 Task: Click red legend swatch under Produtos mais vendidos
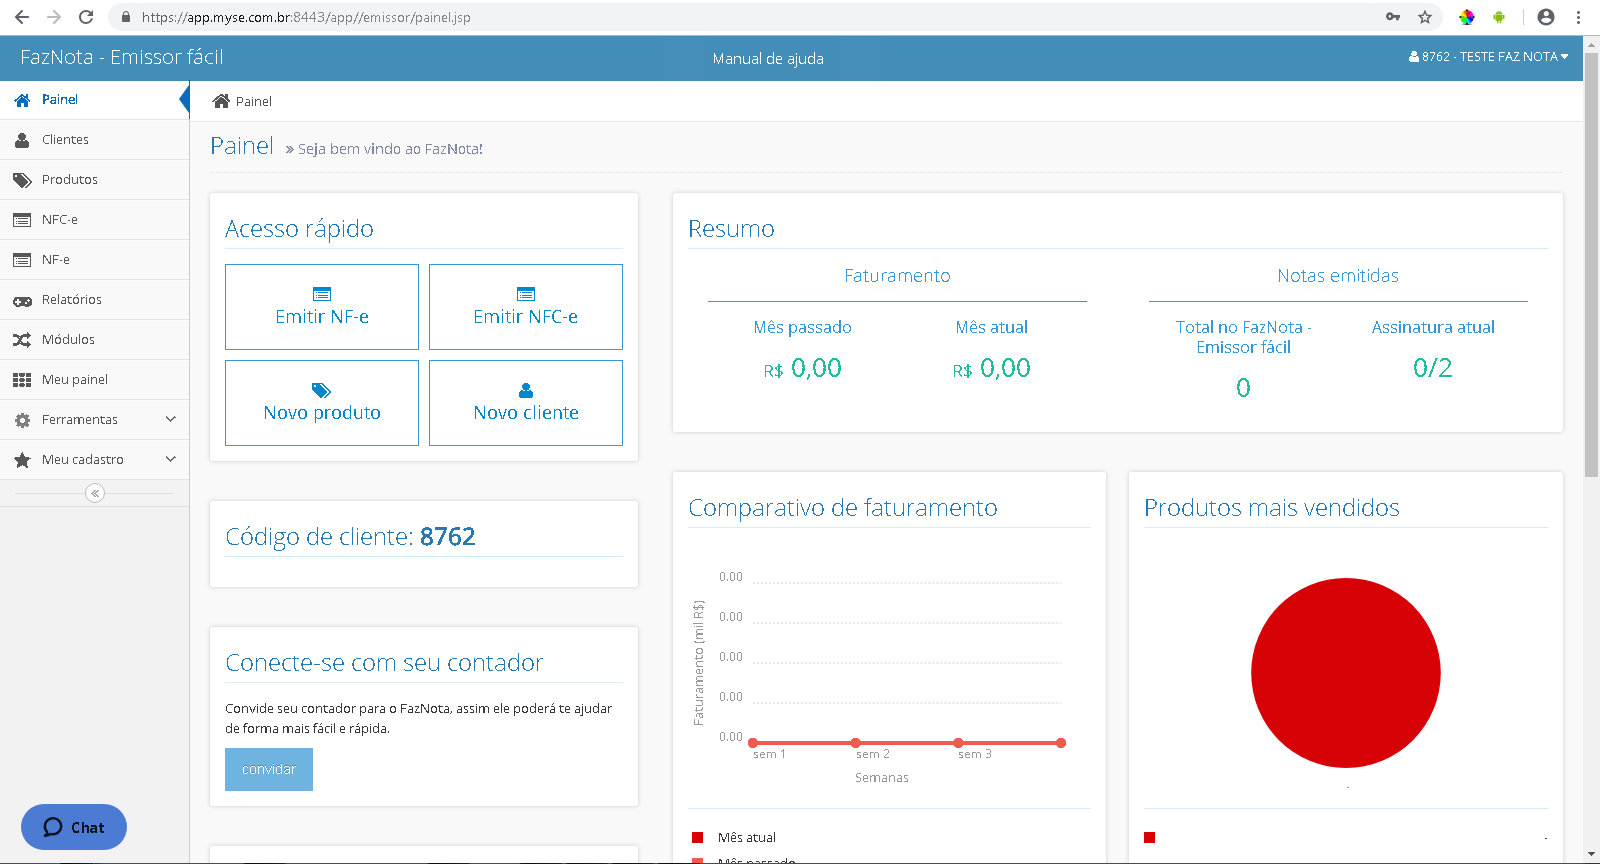pos(1150,837)
